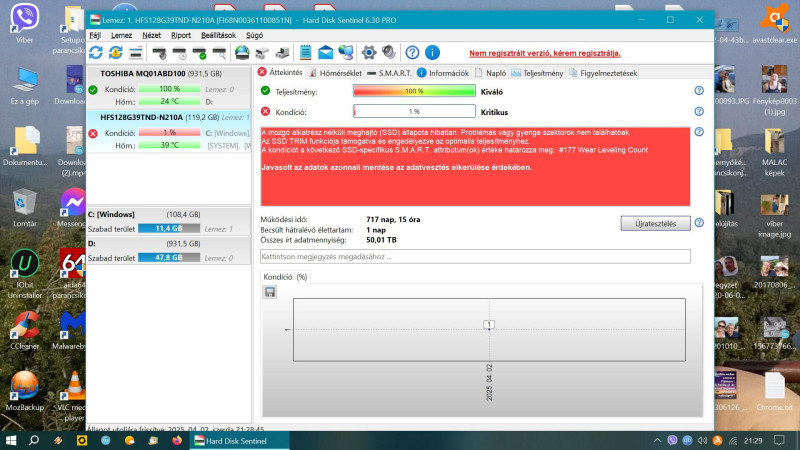This screenshot has height=450, width=800.
Task: Click help icon next to the Kondíció bar
Action: (x=699, y=111)
